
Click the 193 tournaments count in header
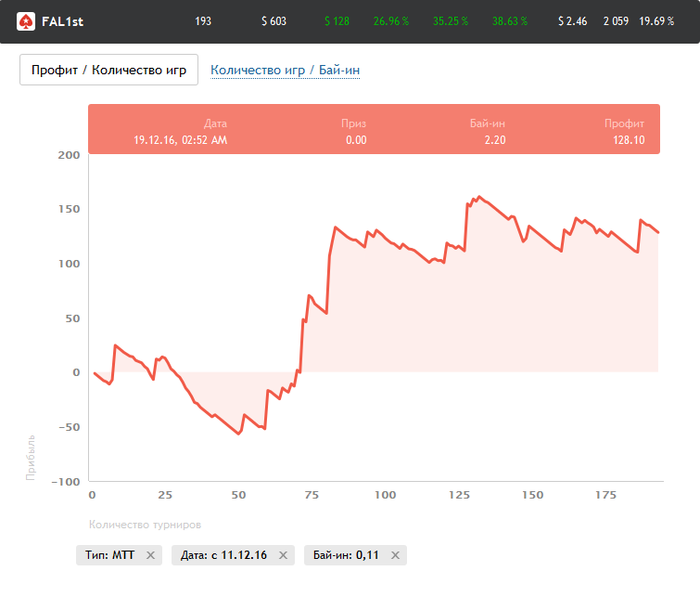[x=203, y=21]
